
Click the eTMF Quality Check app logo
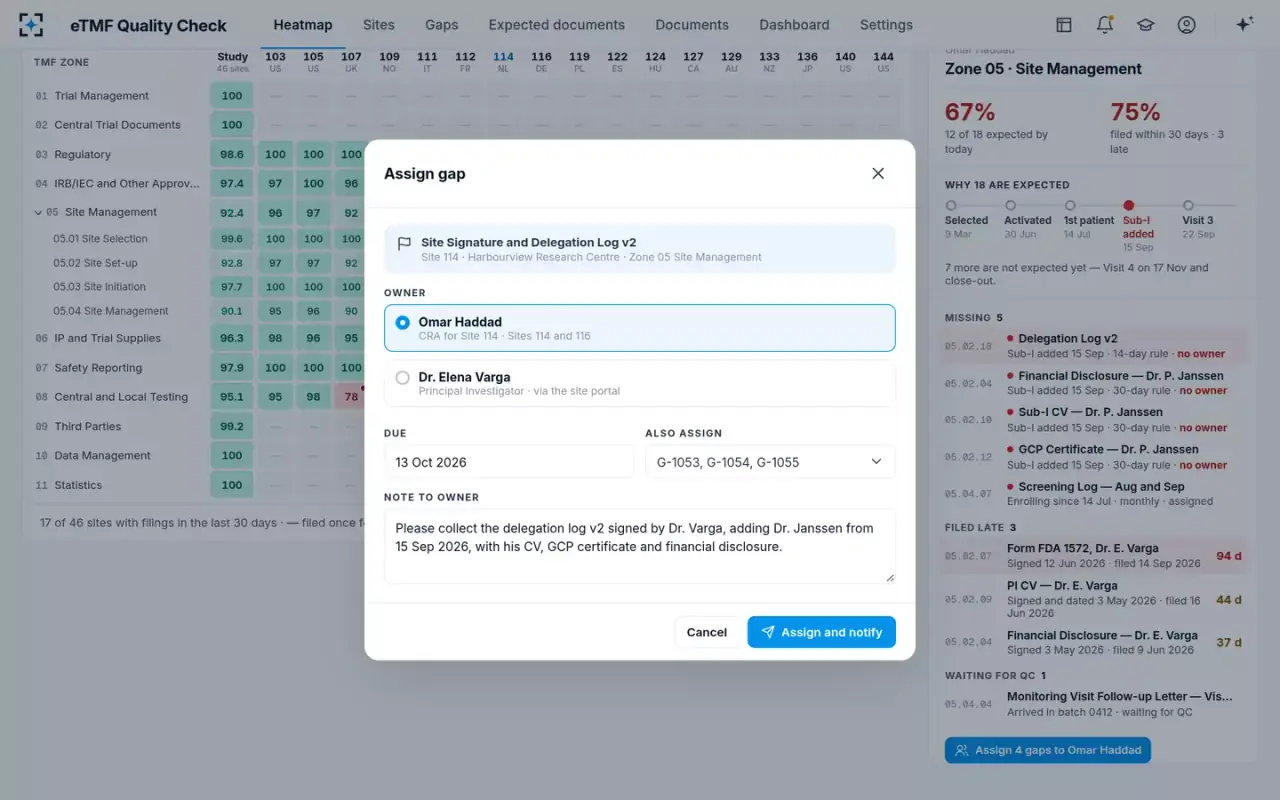31,25
